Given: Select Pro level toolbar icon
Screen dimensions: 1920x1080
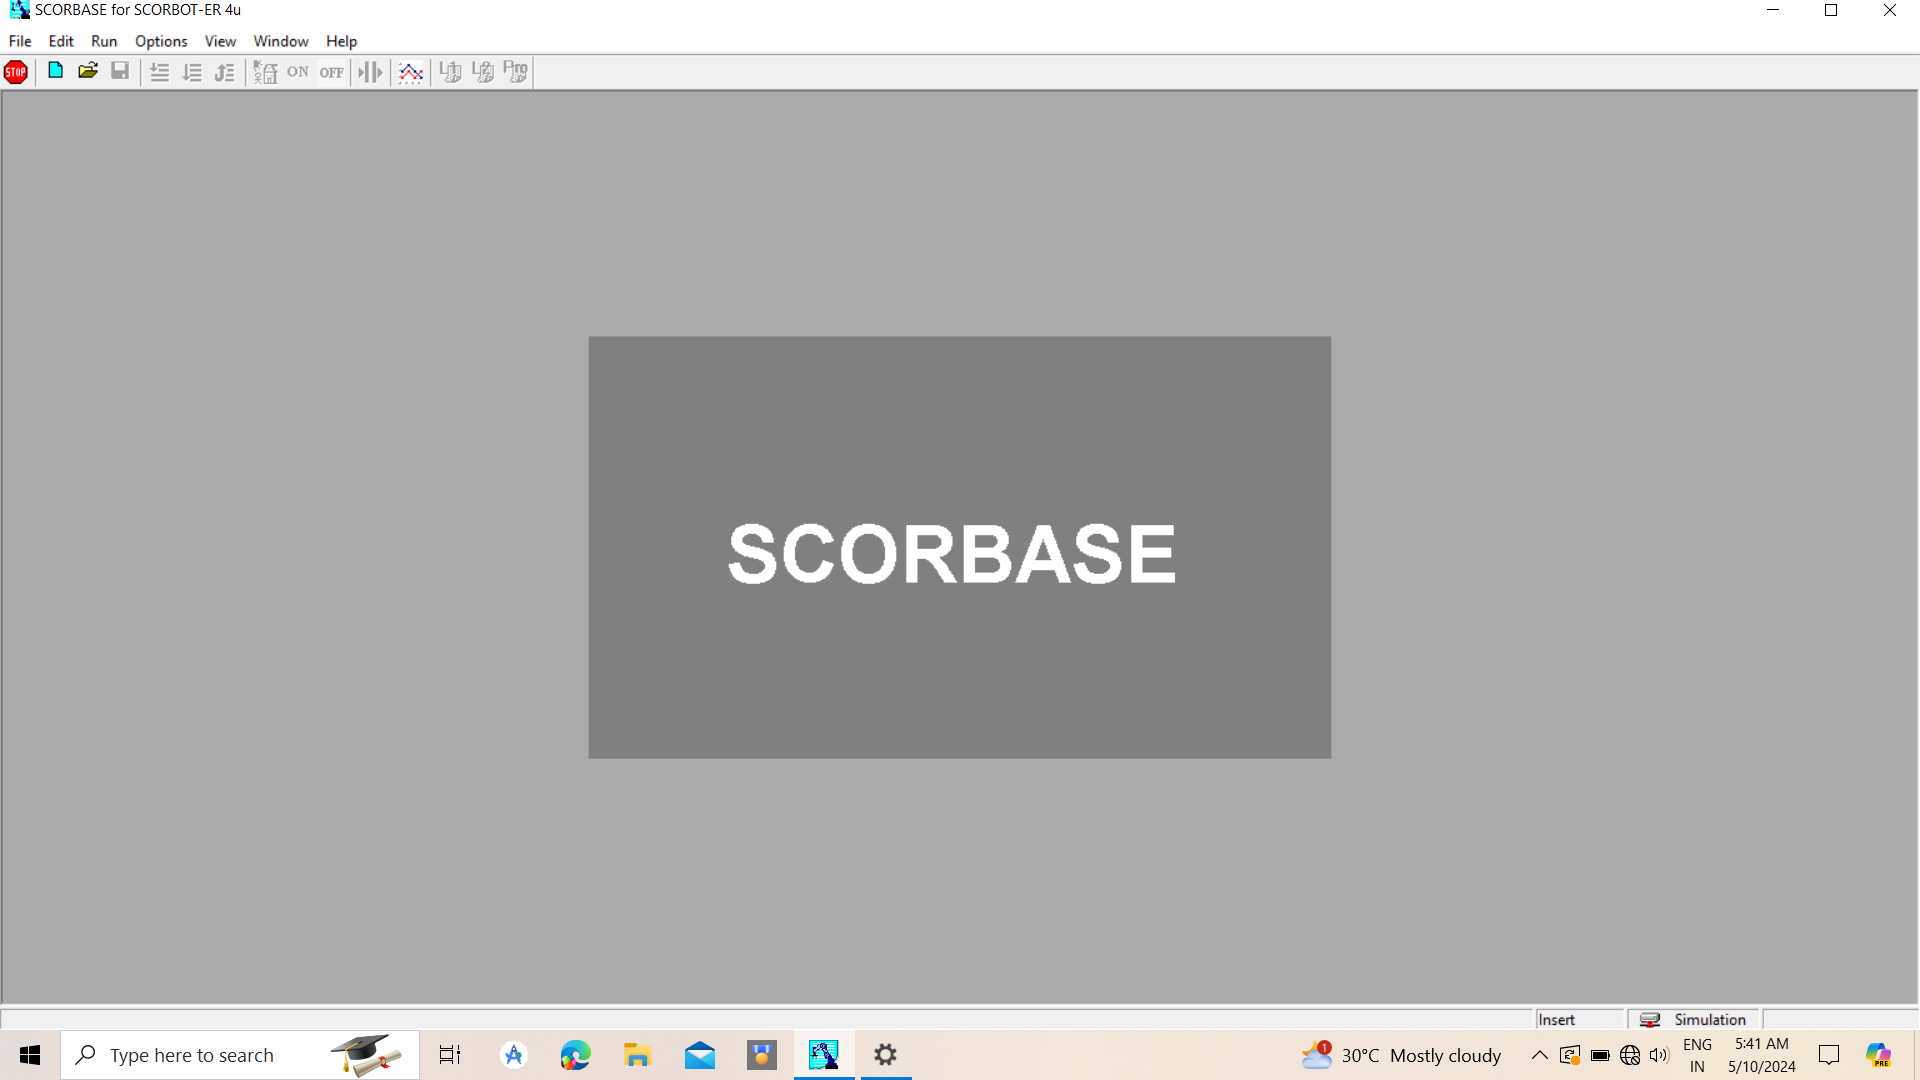Looking at the screenshot, I should point(516,72).
